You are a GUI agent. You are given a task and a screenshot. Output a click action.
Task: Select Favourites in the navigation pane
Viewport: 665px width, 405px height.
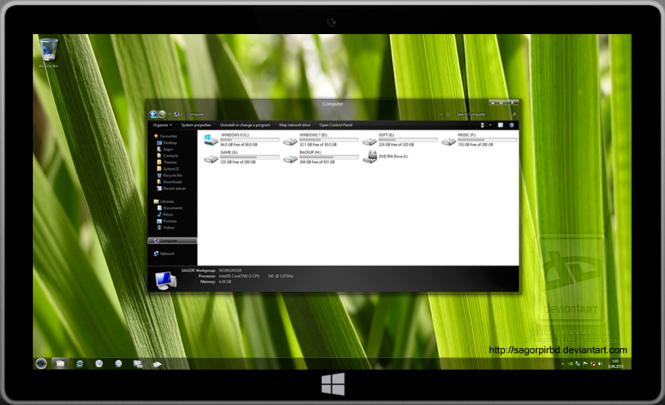[x=165, y=136]
